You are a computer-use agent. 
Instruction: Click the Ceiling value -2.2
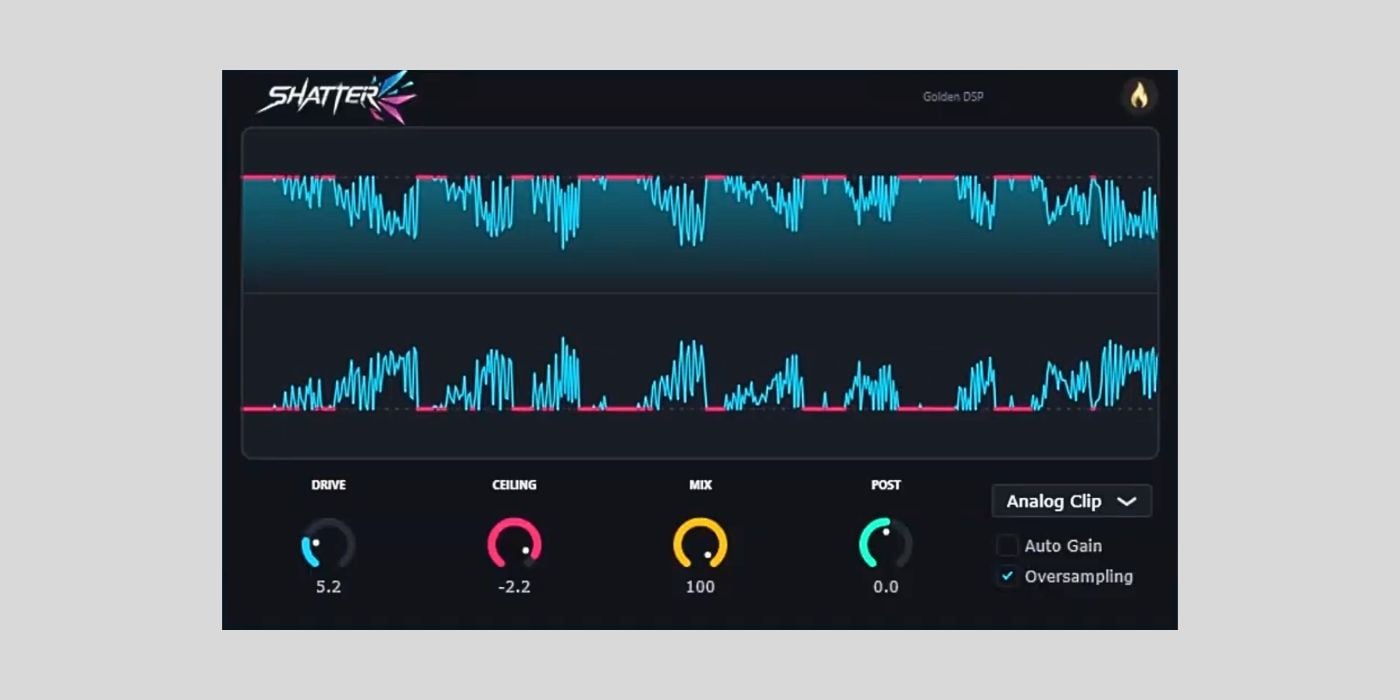pos(514,587)
